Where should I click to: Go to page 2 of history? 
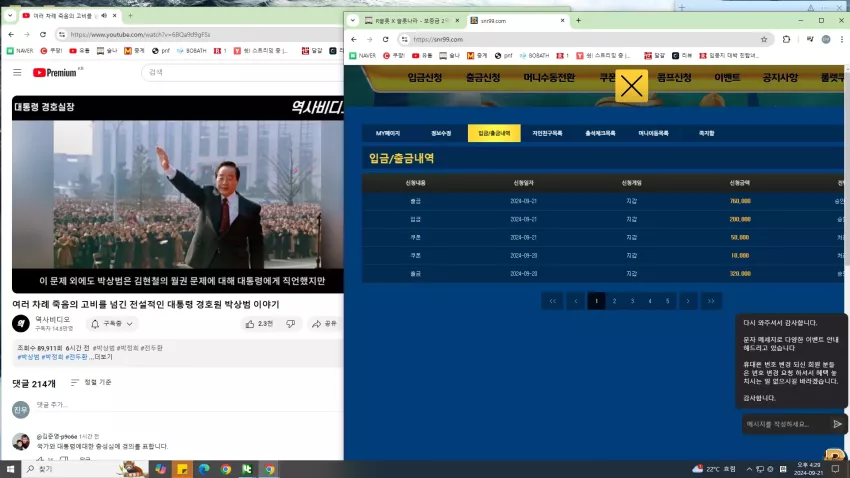pos(614,301)
